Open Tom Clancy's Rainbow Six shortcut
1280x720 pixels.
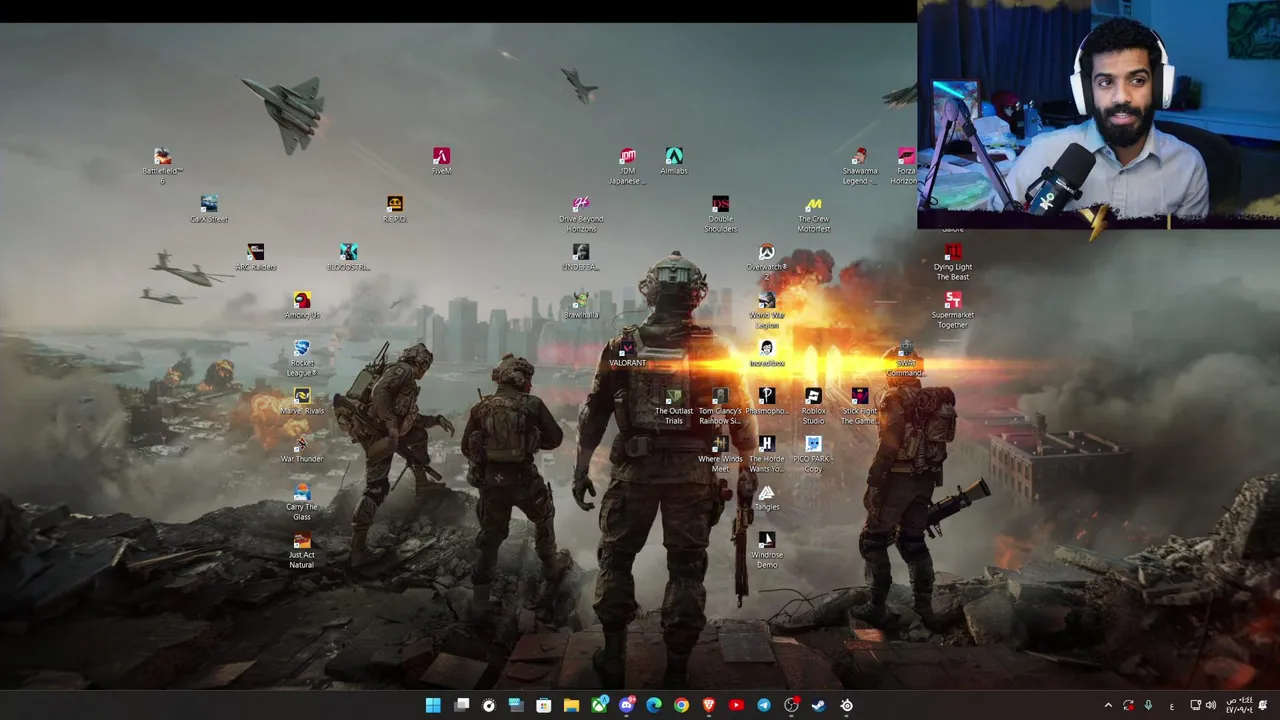(720, 406)
